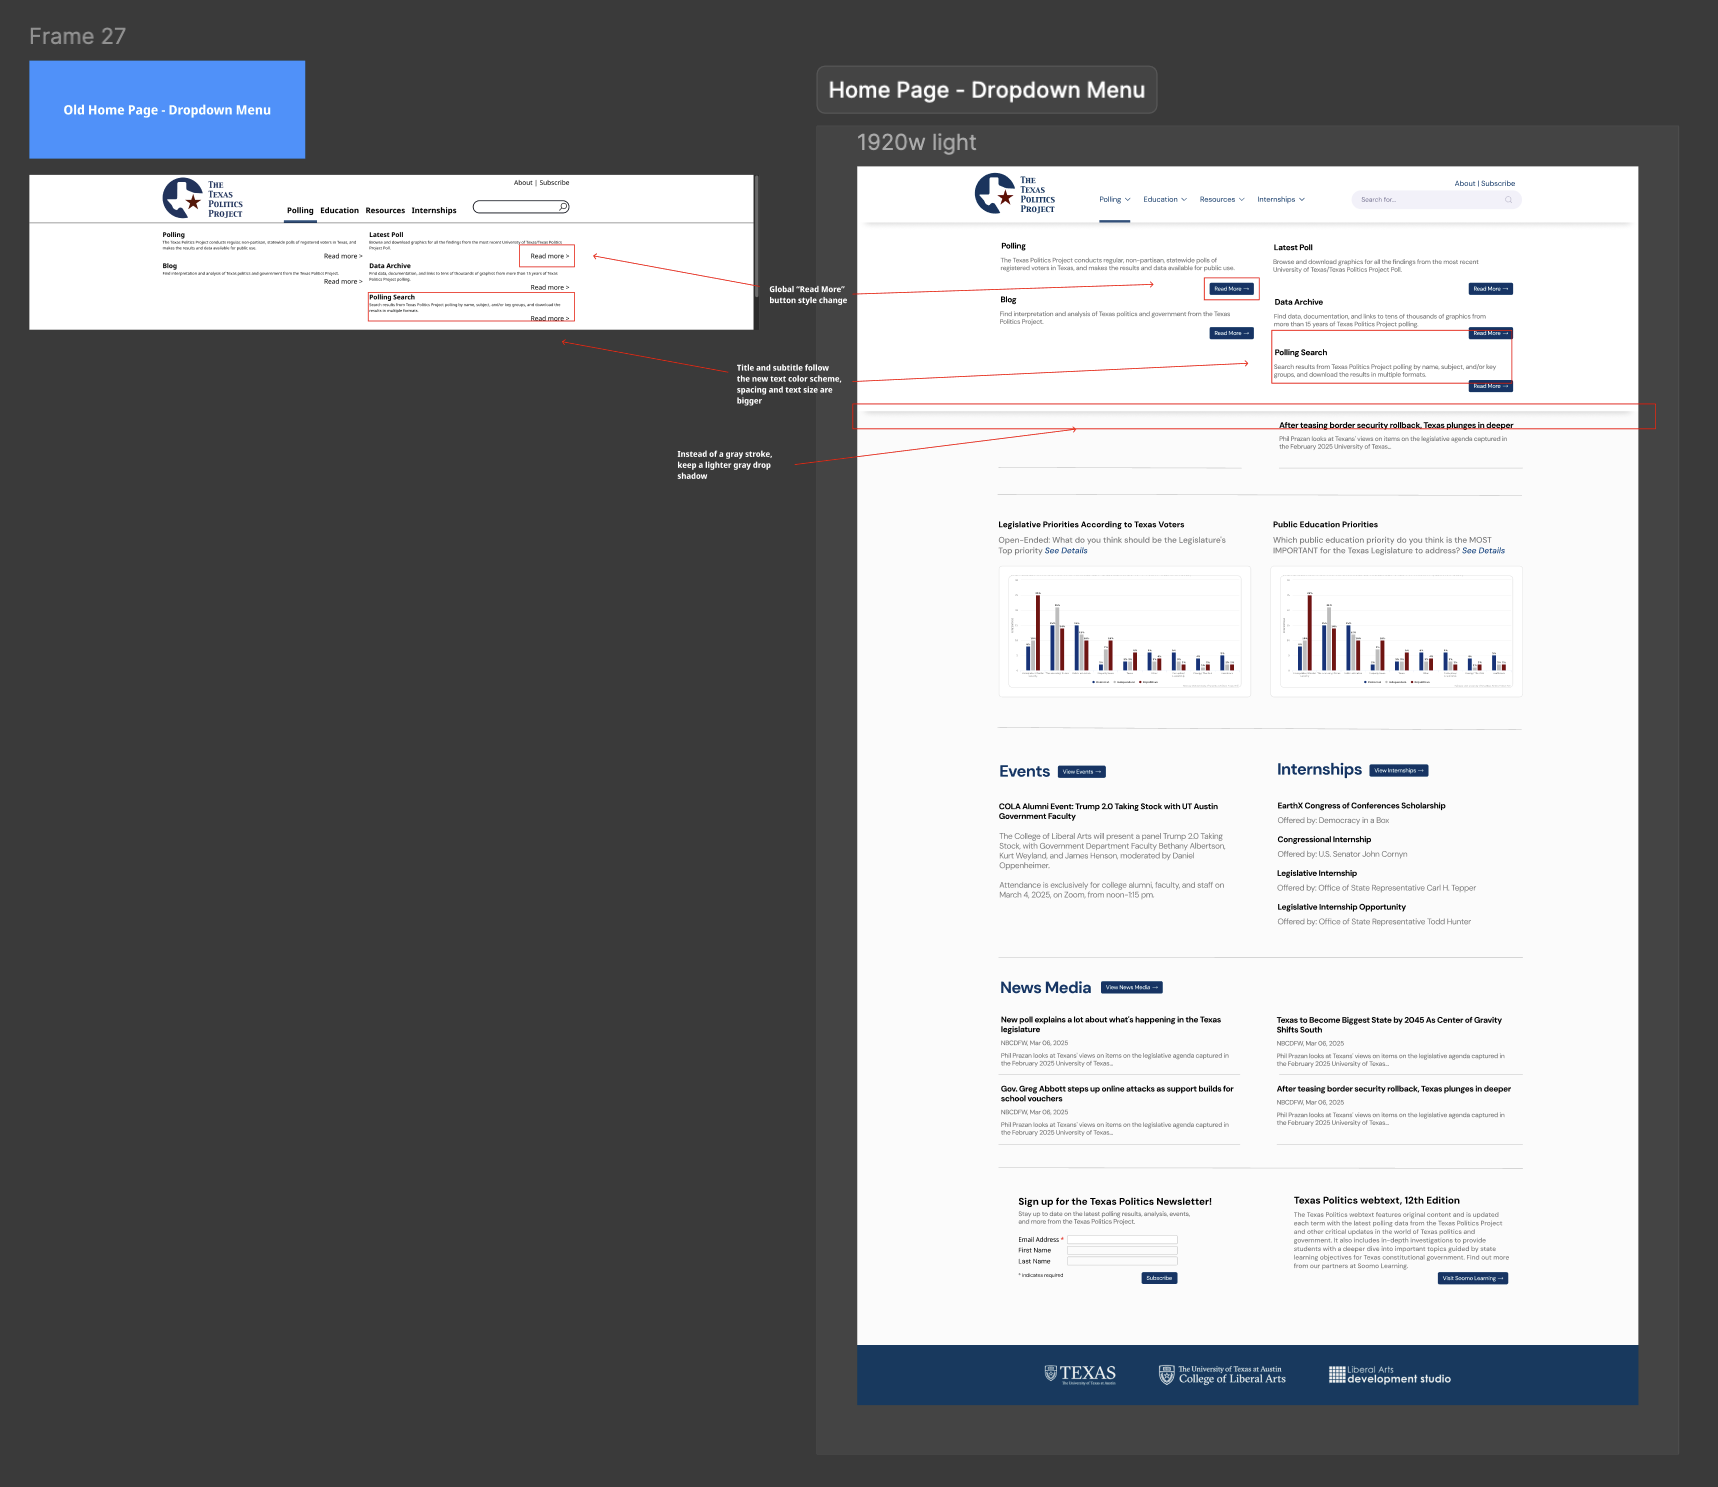Click the Visit Soomo Learning button
This screenshot has height=1487, width=1718.
pyautogui.click(x=1472, y=1278)
